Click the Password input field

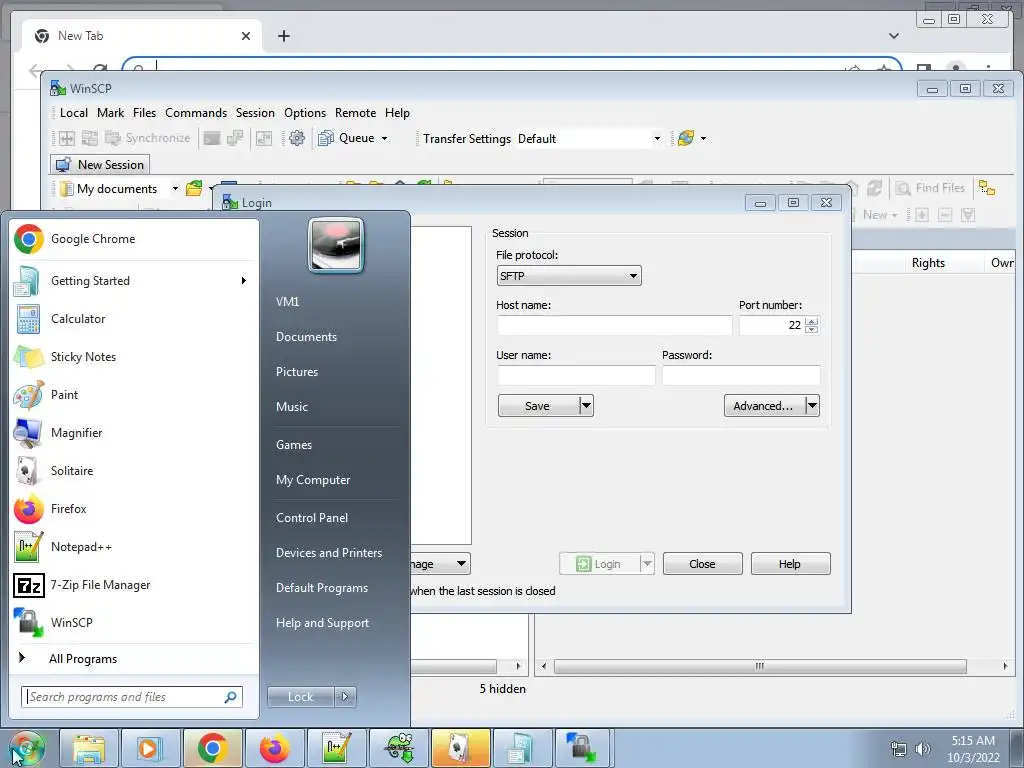pyautogui.click(x=741, y=376)
